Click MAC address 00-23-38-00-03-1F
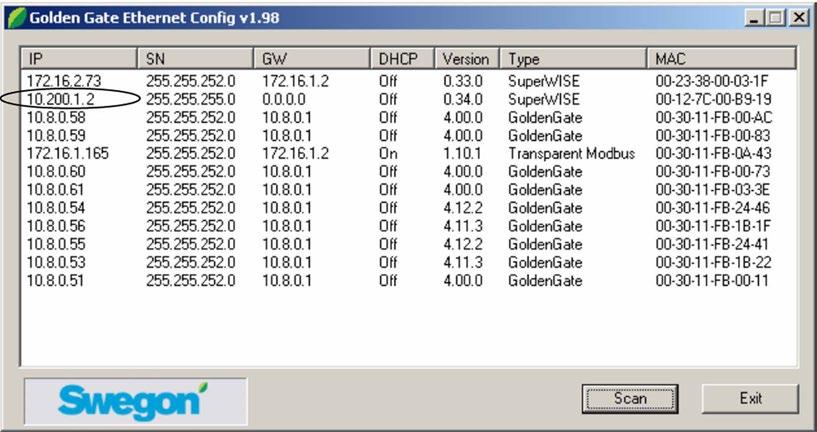The image size is (817, 432). (712, 81)
